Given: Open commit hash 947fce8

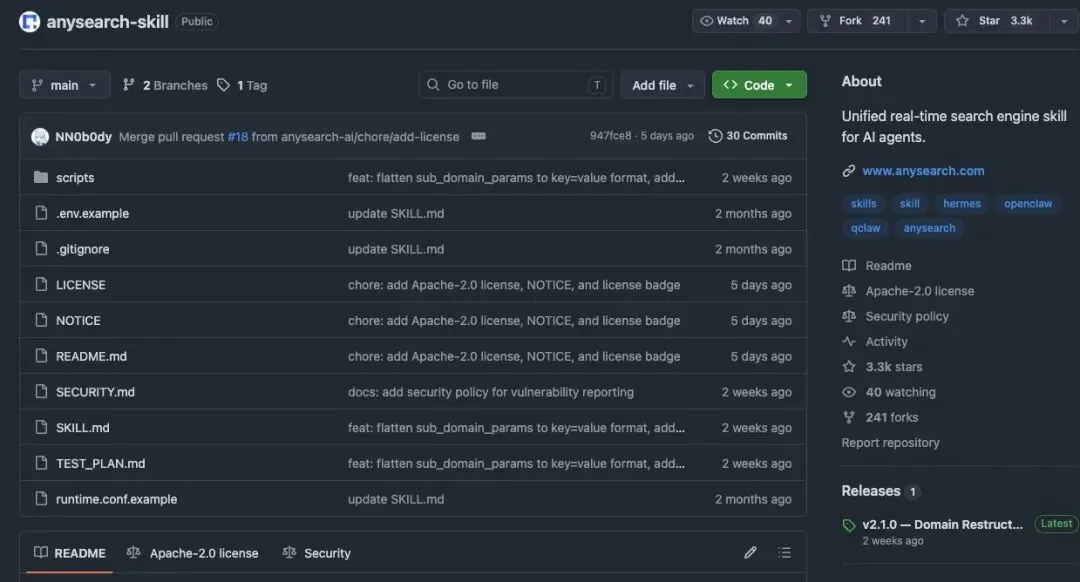Looking at the screenshot, I should [610, 136].
